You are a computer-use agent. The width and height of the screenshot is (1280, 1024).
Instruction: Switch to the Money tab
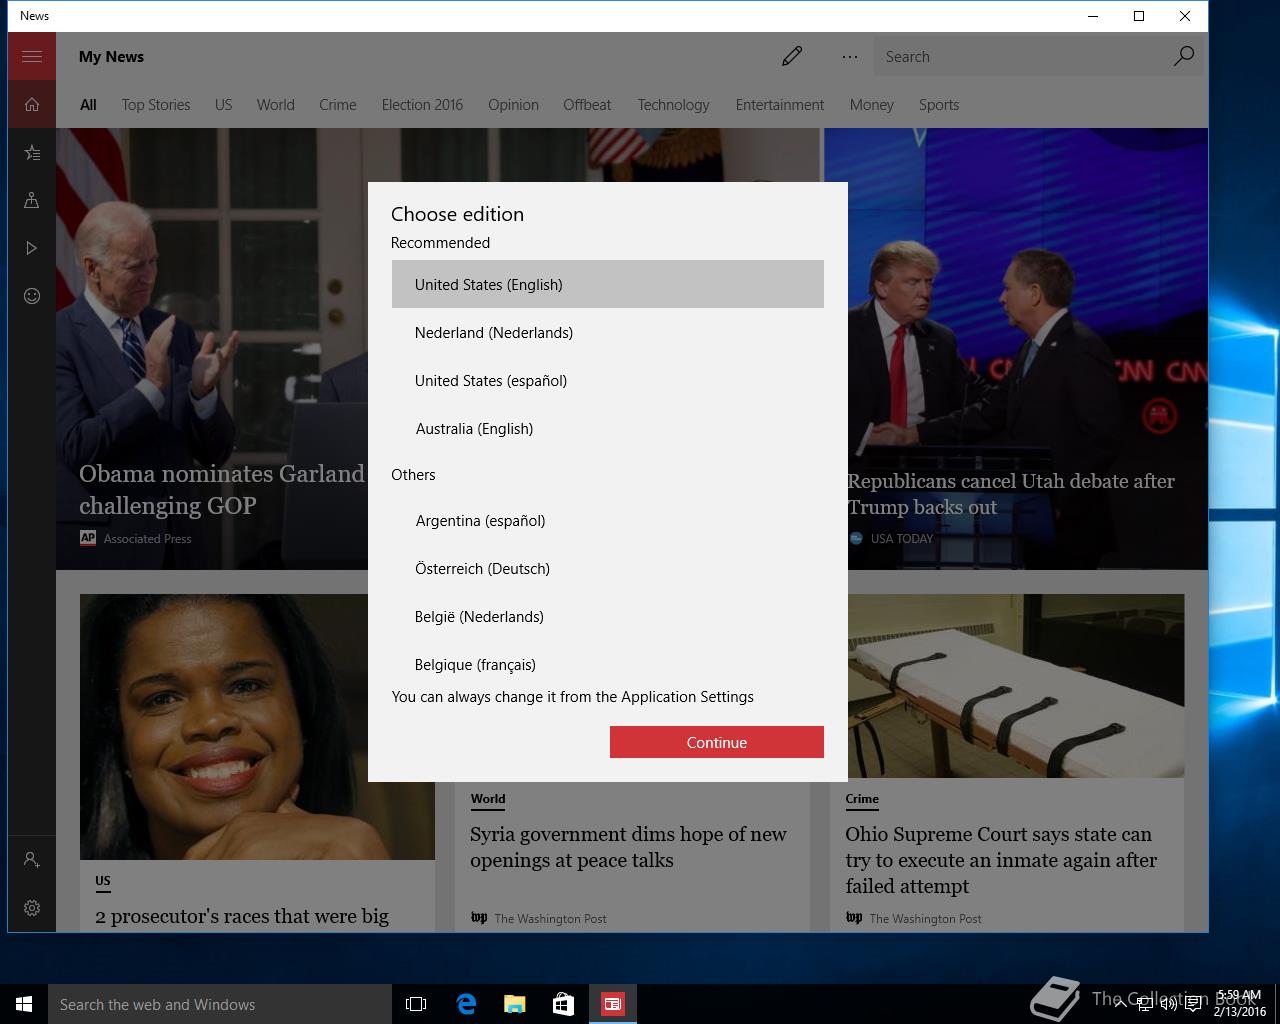point(872,104)
